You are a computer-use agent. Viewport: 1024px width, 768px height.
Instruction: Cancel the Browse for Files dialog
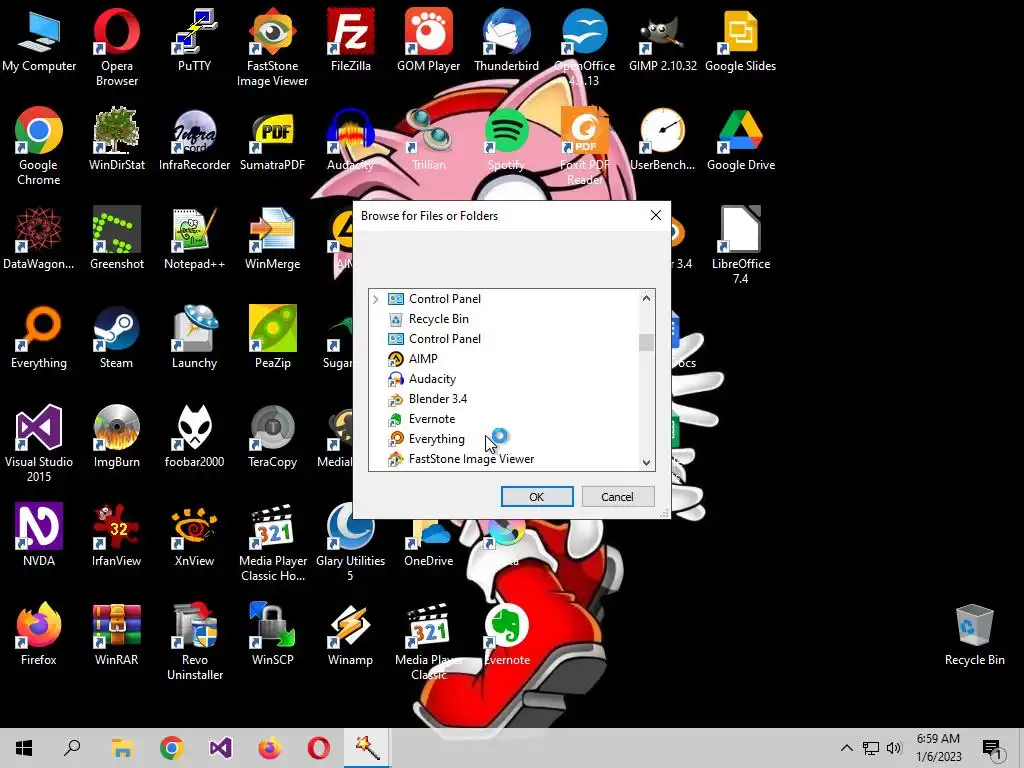click(x=617, y=497)
